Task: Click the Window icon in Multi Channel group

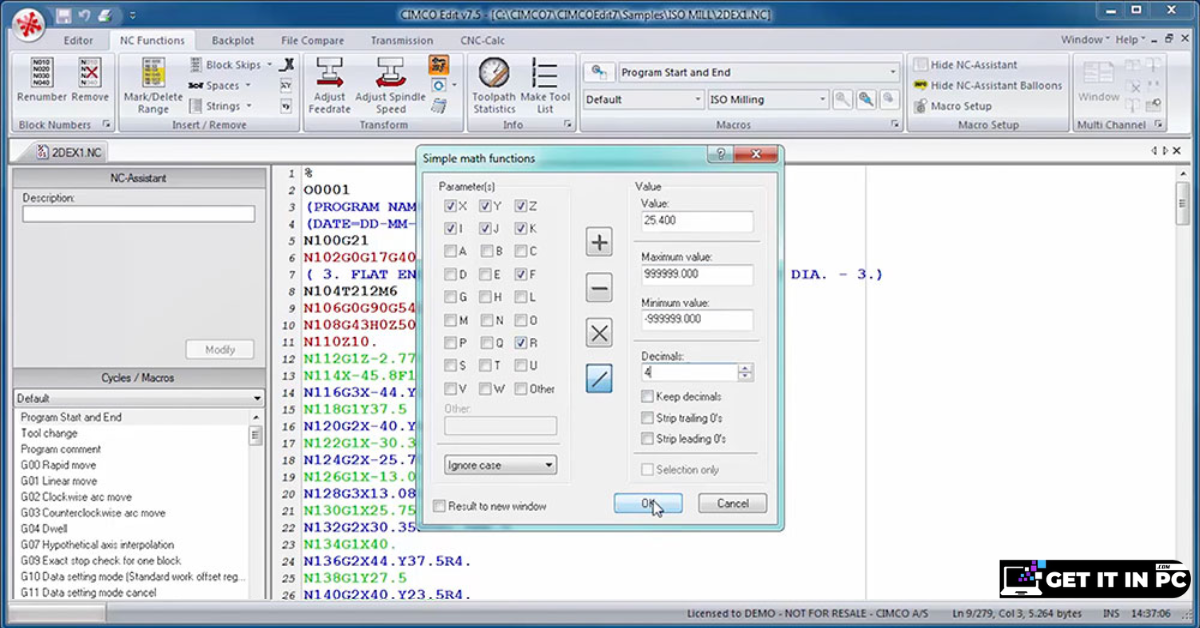Action: [1098, 79]
